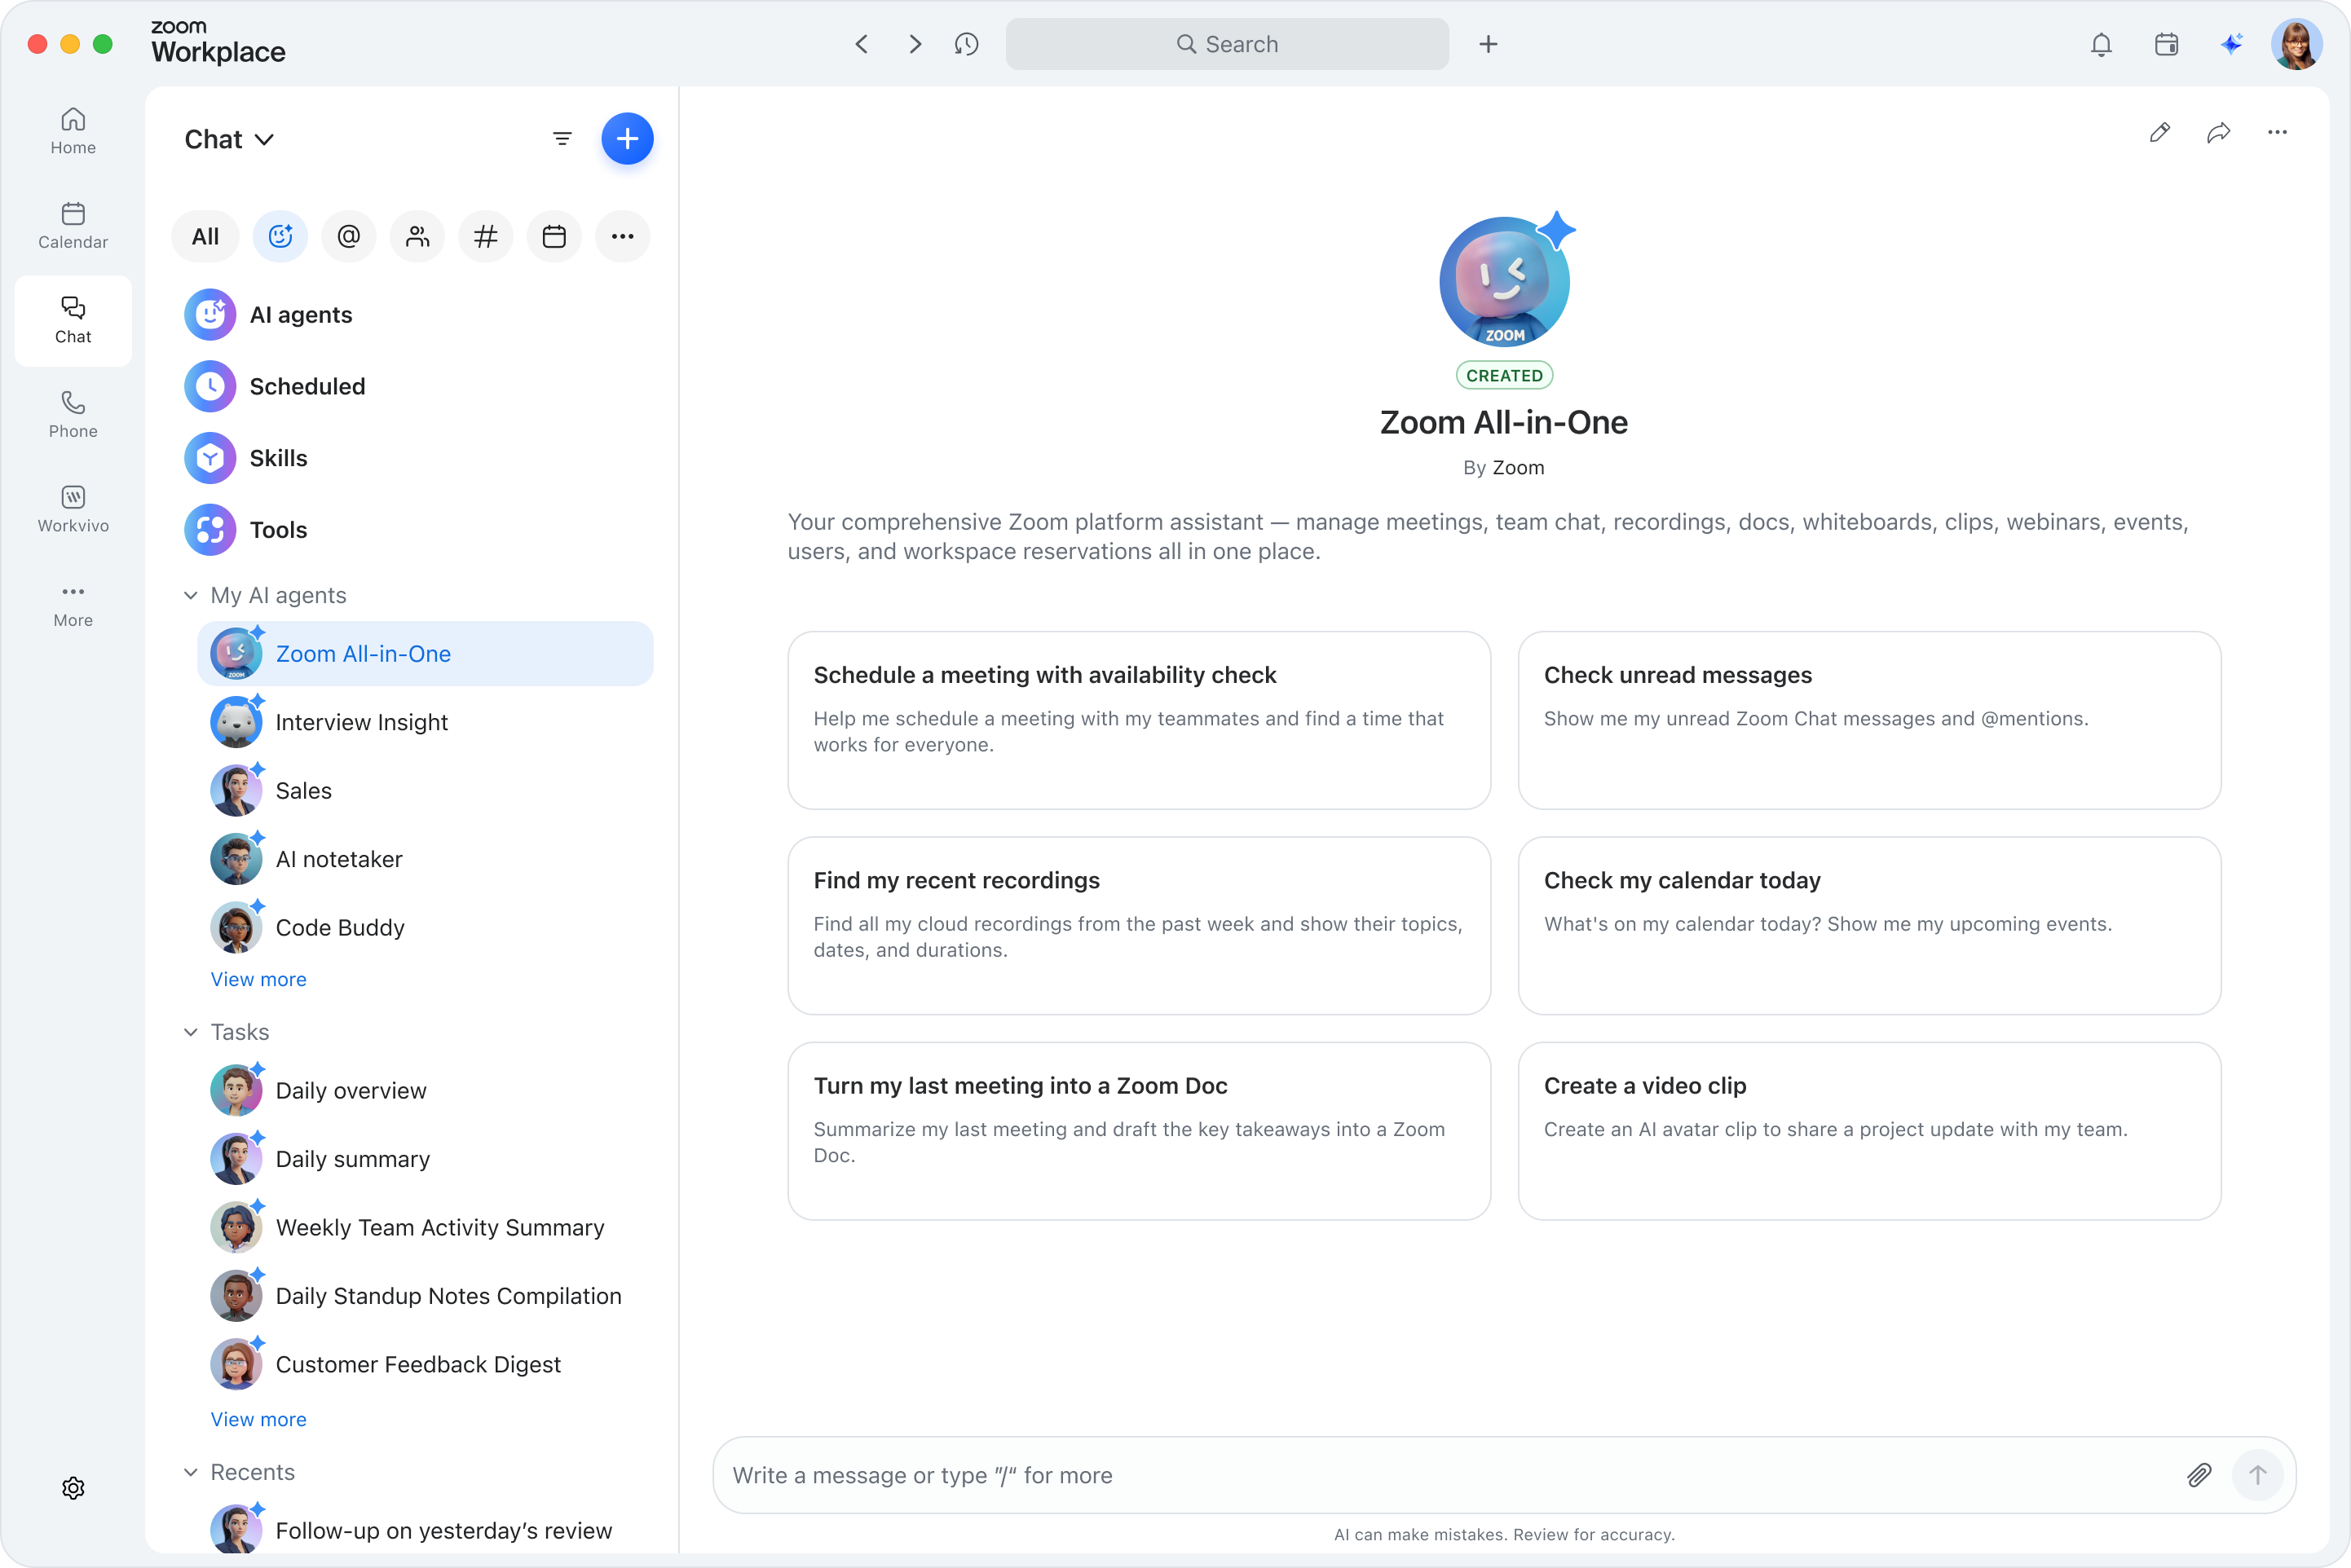This screenshot has width=2351, height=1568.
Task: Open the Home section in sidebar
Action: click(73, 131)
